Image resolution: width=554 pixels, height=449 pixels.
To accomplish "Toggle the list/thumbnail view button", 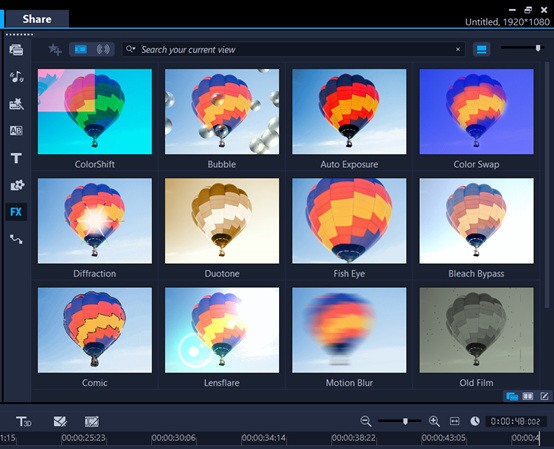I will (x=482, y=49).
